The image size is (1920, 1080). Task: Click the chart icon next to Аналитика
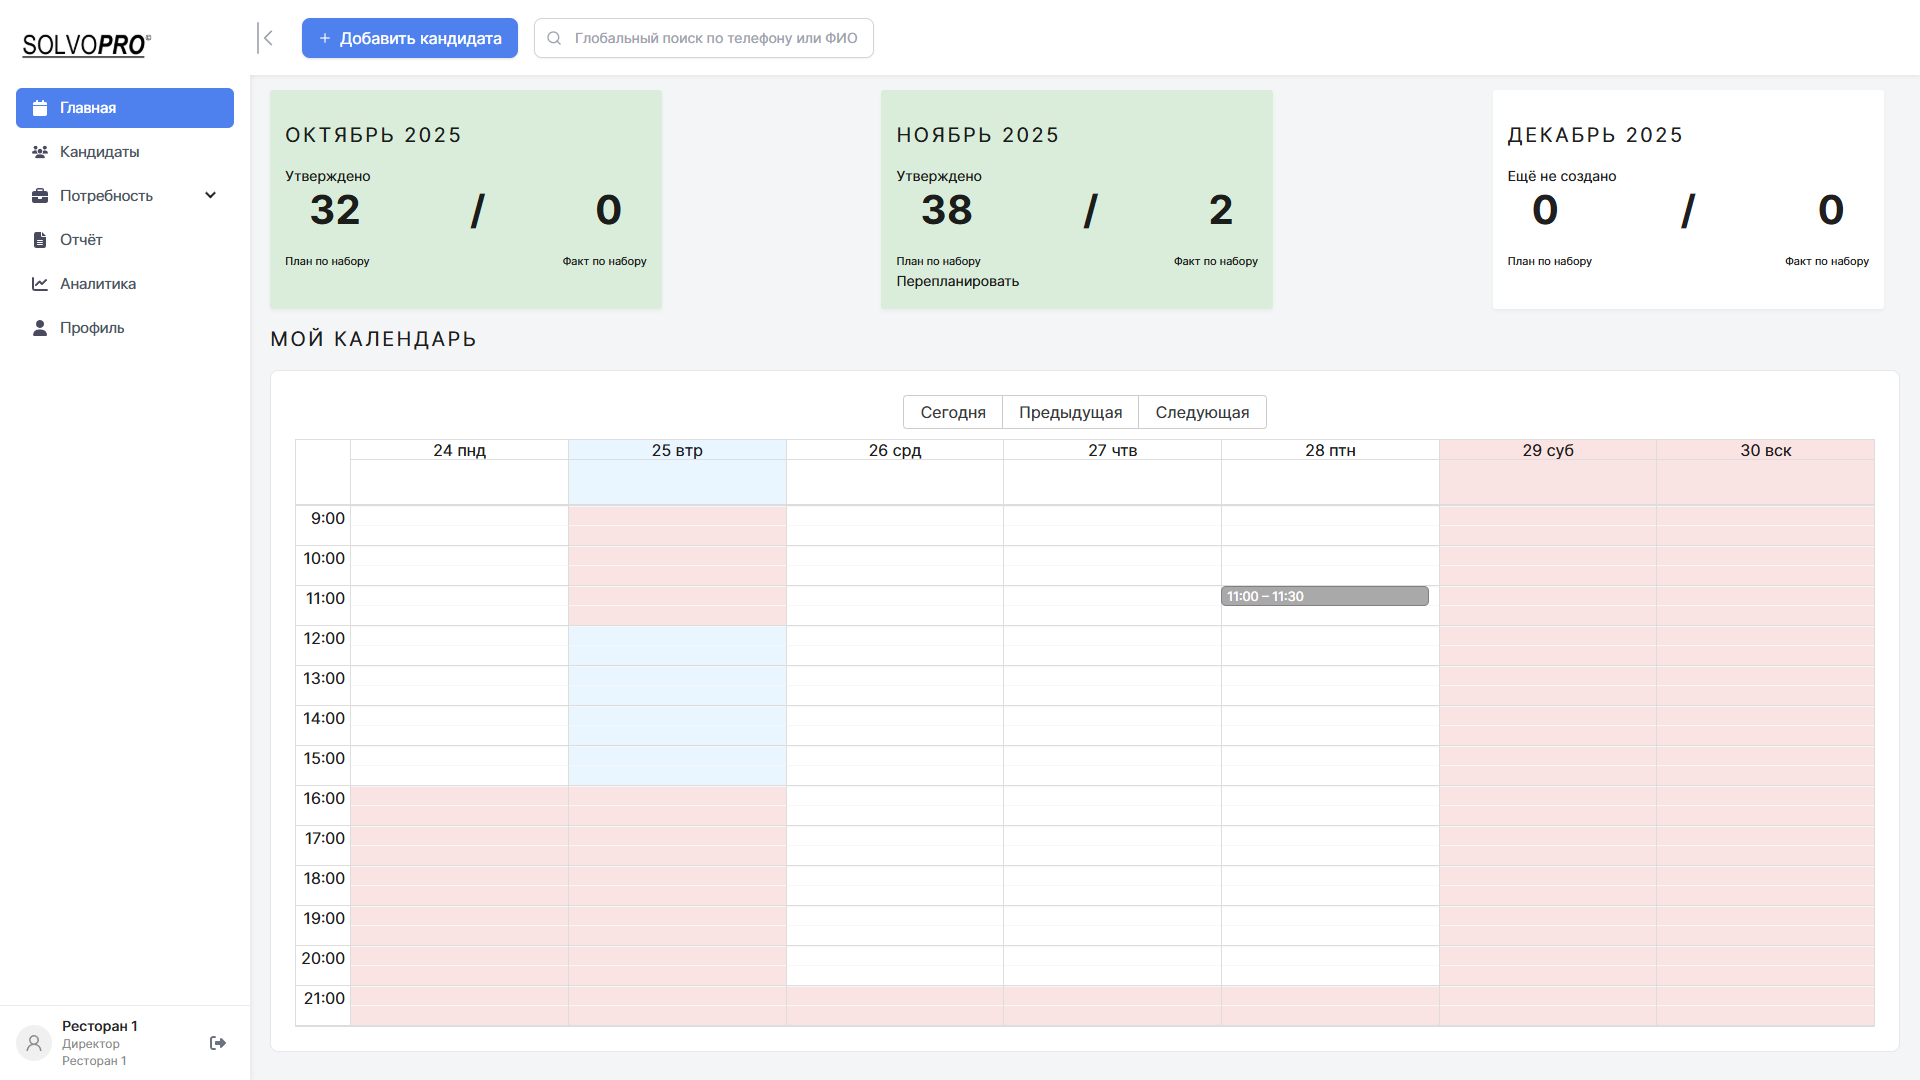point(40,284)
